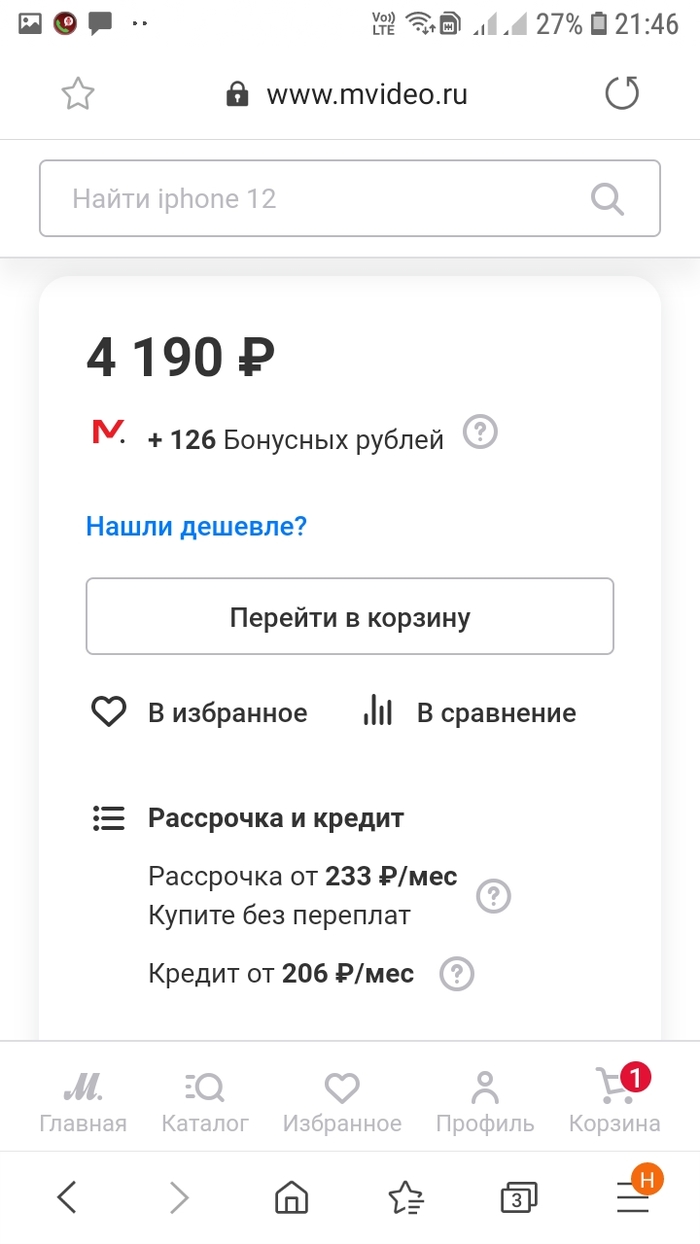Expand Рассрочка и кредит section
Screen dimensions: 700x1244
click(275, 819)
